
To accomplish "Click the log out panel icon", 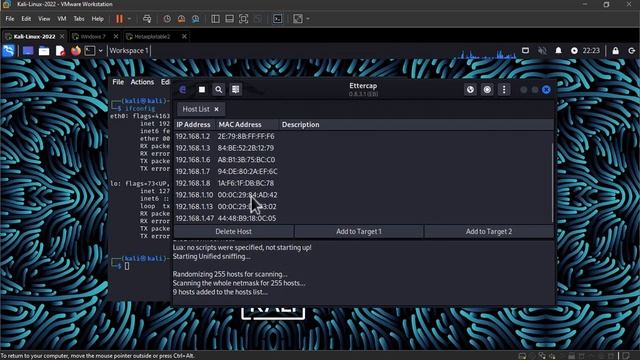I will click(632, 51).
